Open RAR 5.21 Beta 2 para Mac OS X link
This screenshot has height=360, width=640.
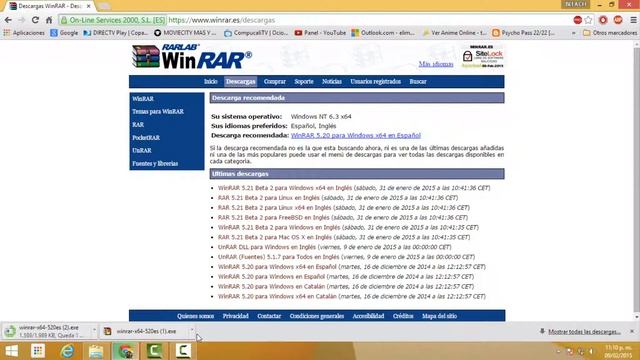coord(275,237)
